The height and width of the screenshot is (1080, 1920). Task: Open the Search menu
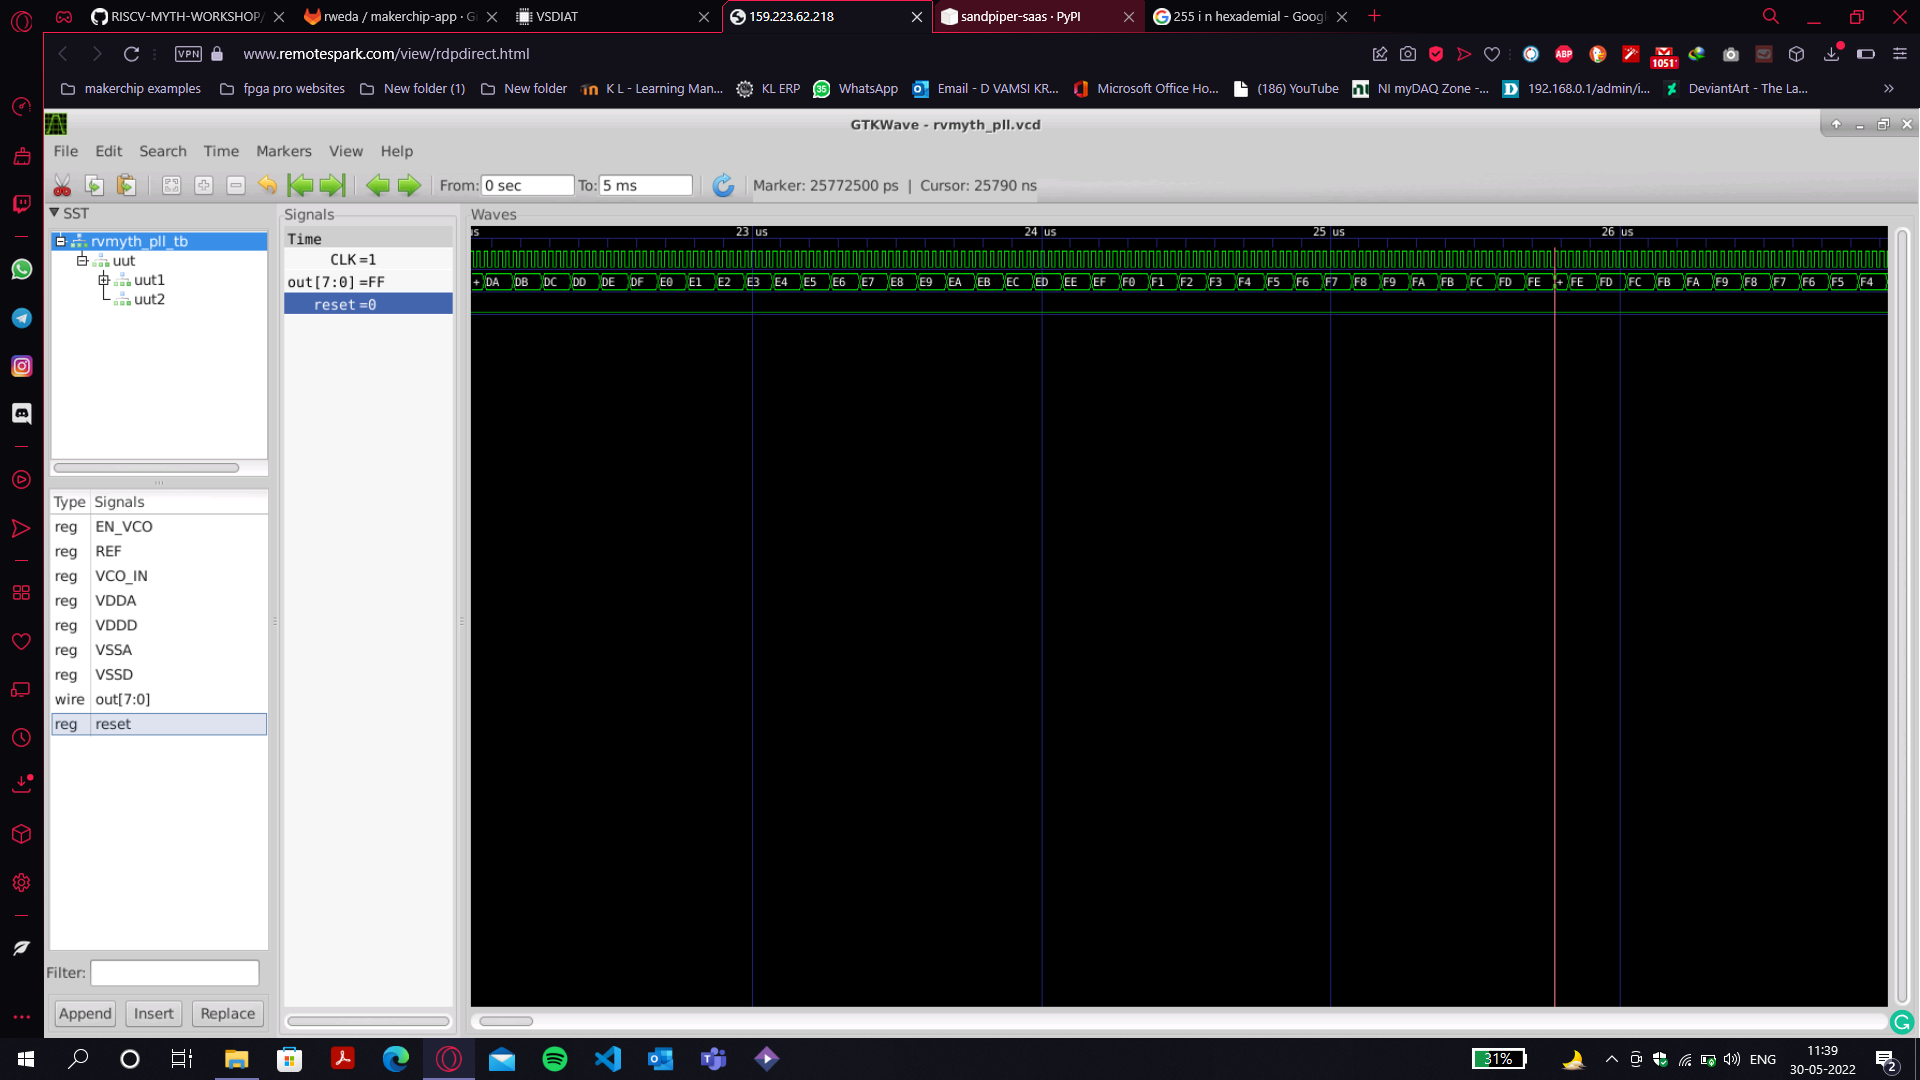[162, 151]
